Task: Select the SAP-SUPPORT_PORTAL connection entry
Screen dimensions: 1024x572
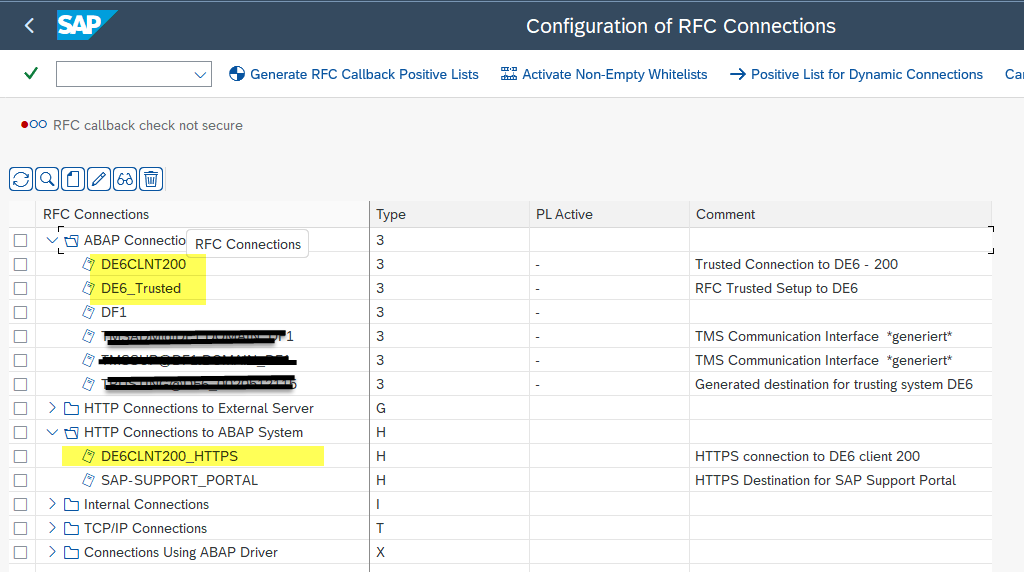Action: click(180, 481)
